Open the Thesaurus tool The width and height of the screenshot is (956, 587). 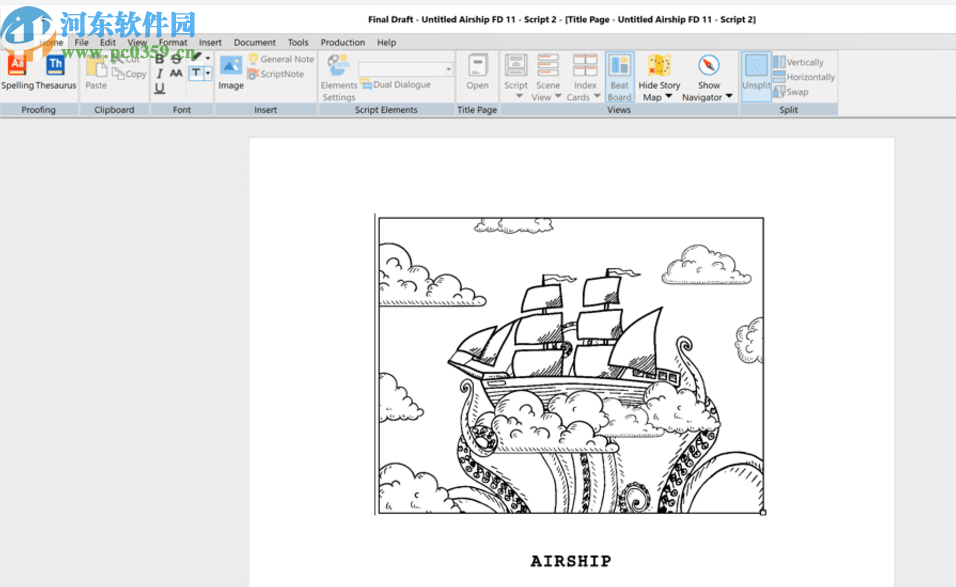pyautogui.click(x=55, y=67)
